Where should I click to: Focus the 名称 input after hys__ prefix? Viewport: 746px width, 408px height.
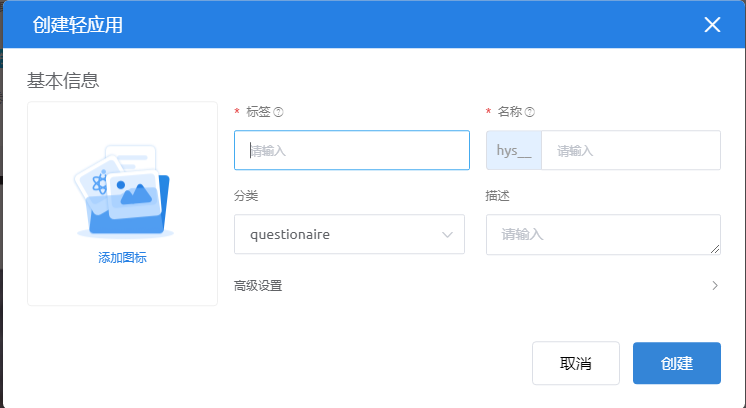(x=630, y=150)
